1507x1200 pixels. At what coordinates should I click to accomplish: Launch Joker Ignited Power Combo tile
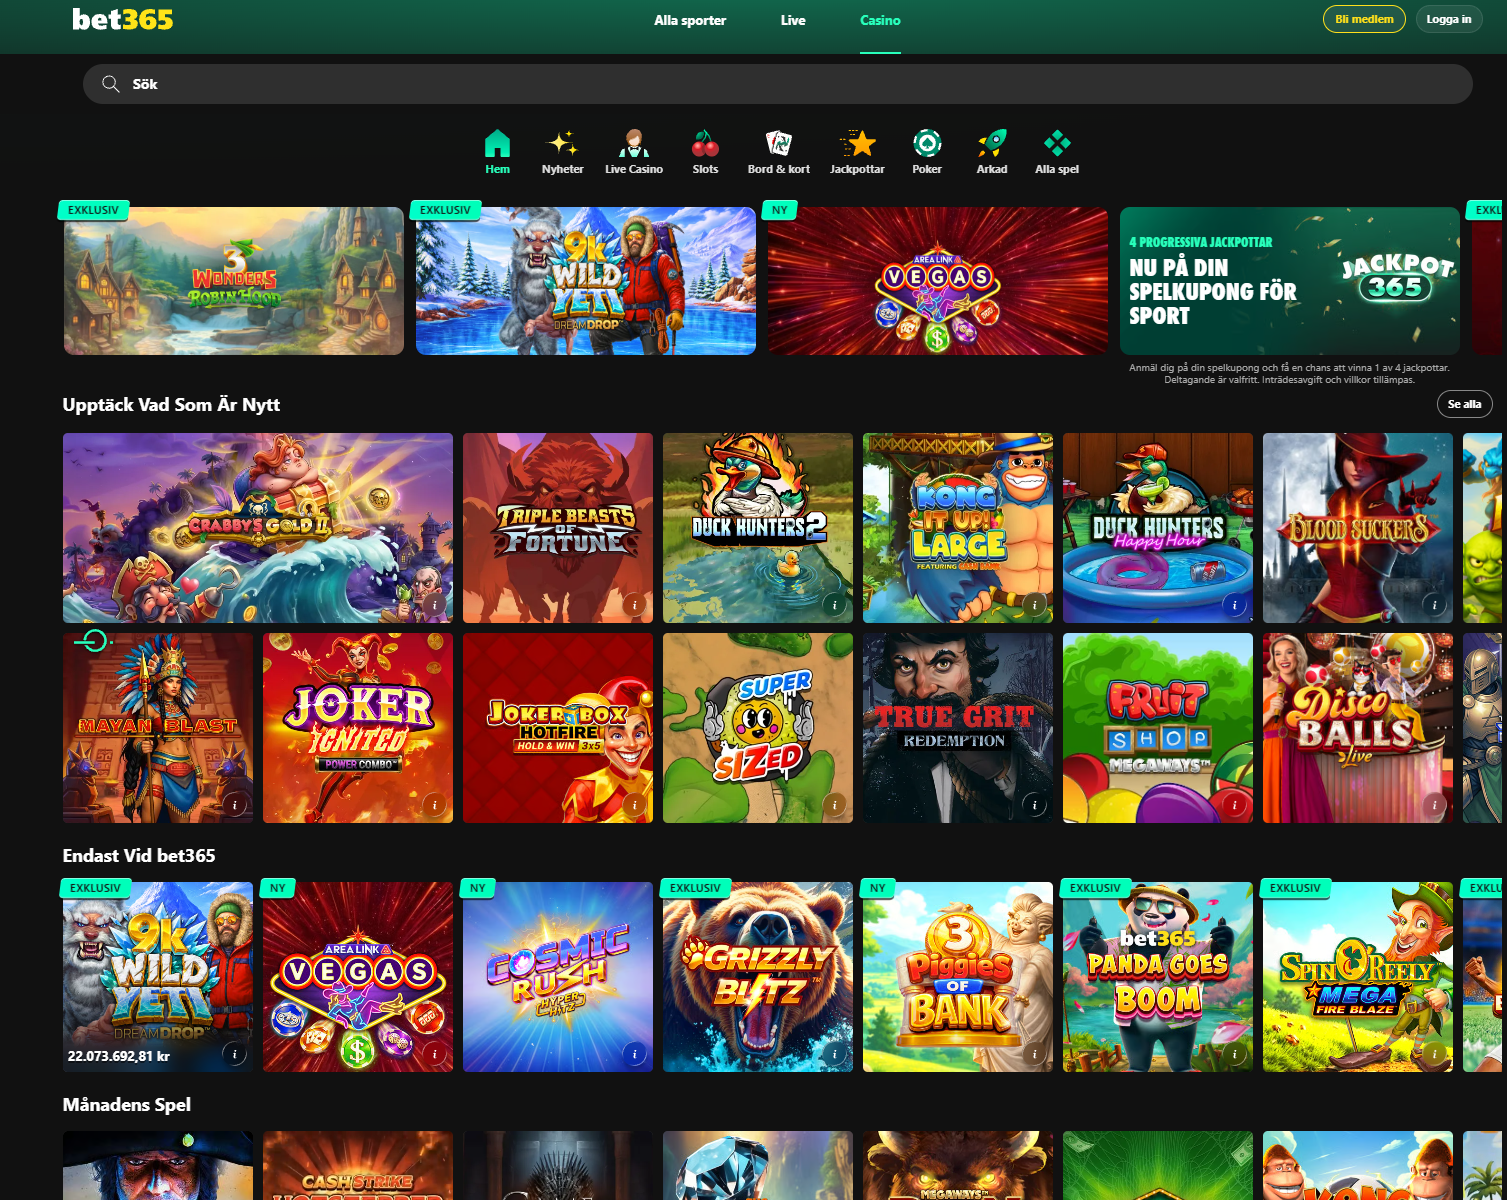tap(358, 728)
